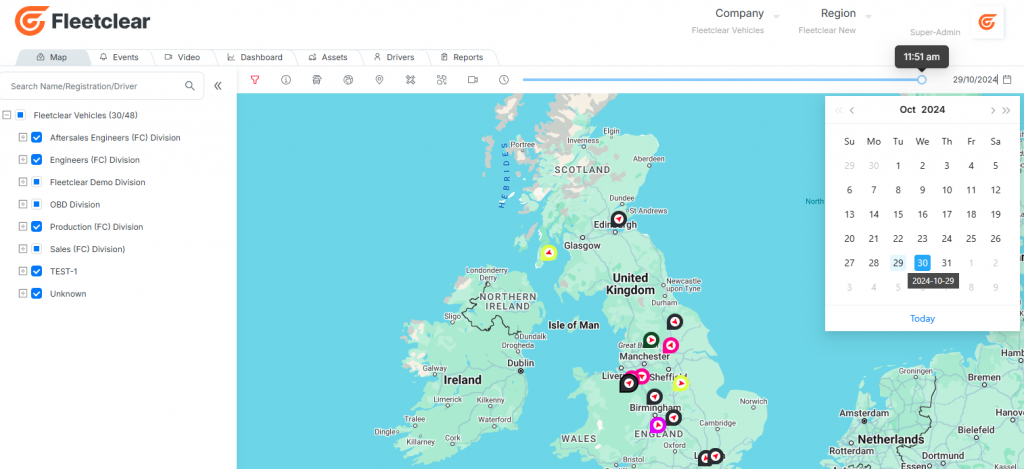Expand the Unknown node

tap(22, 294)
